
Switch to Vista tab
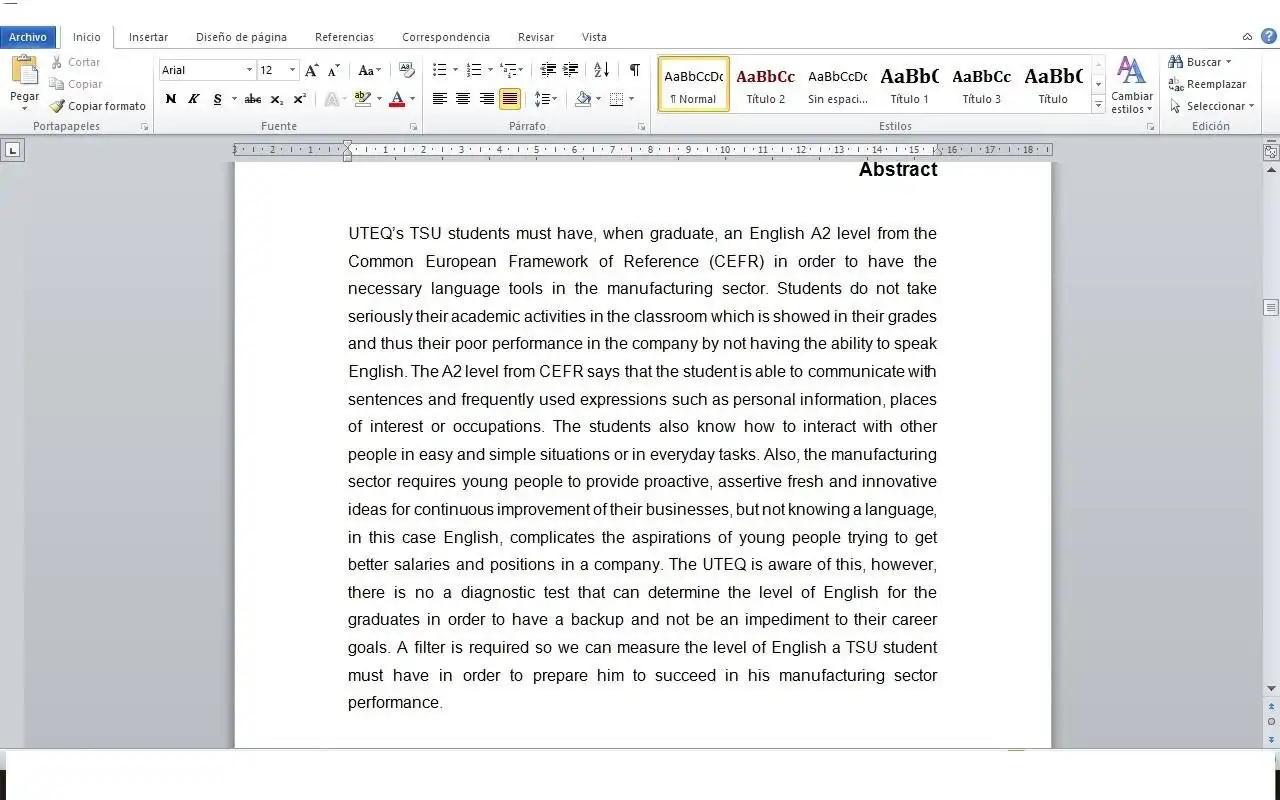tap(594, 37)
